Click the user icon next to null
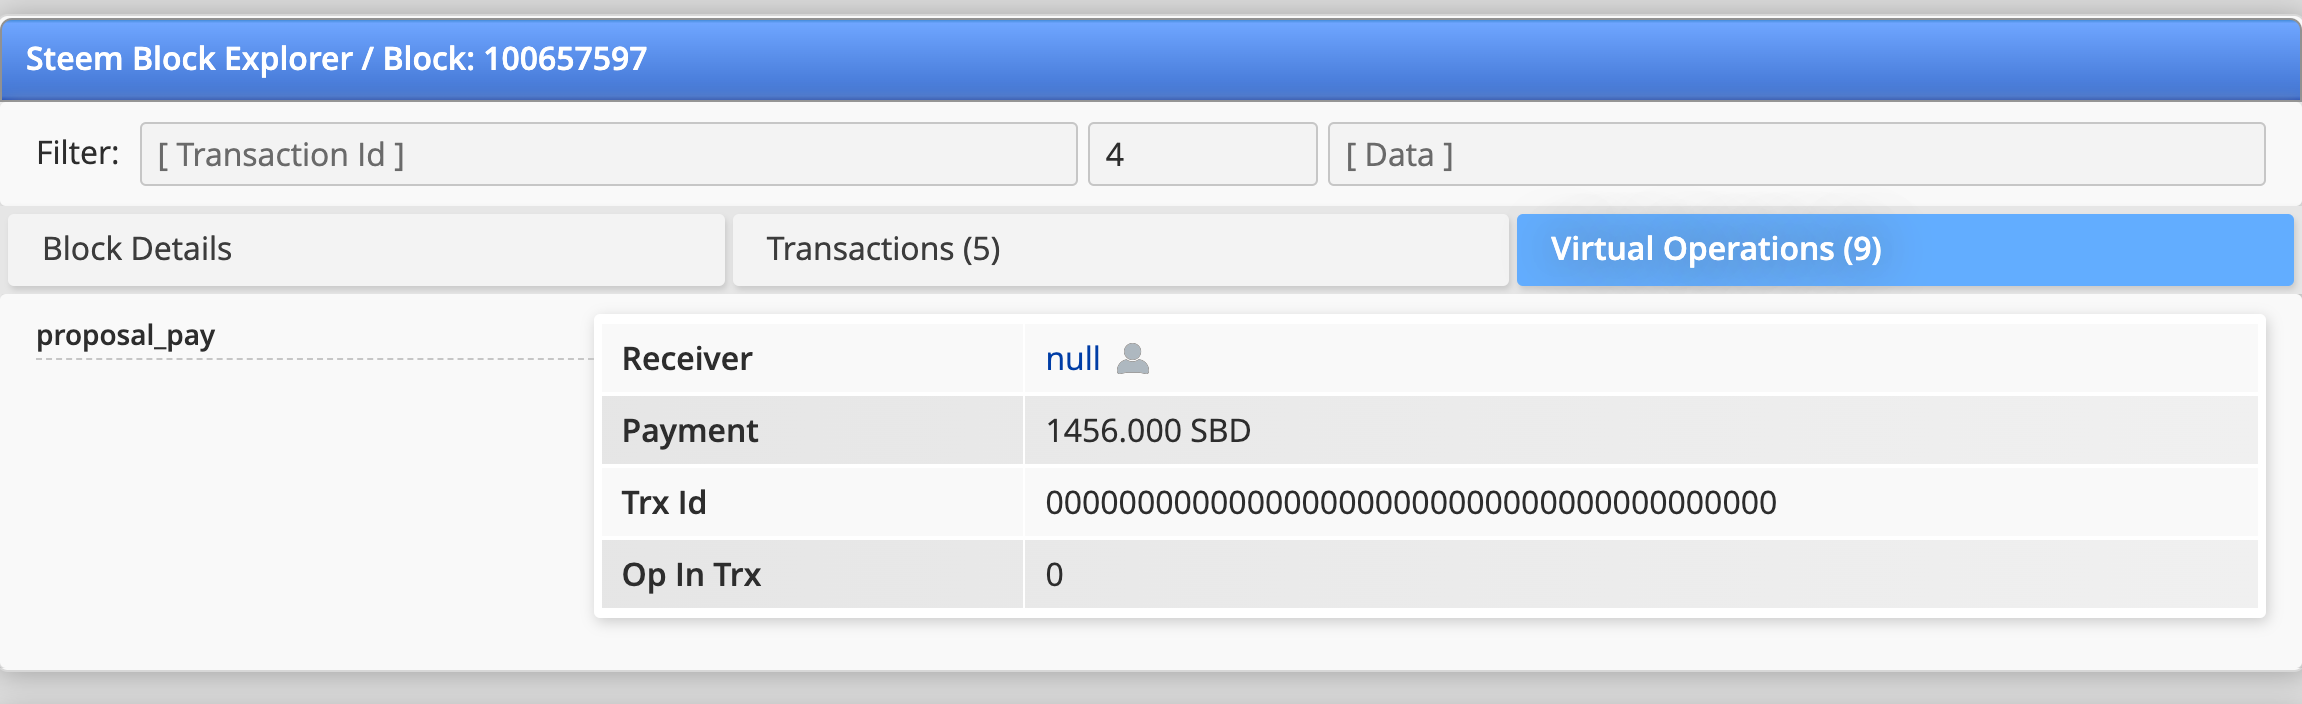2302x704 pixels. click(1132, 358)
